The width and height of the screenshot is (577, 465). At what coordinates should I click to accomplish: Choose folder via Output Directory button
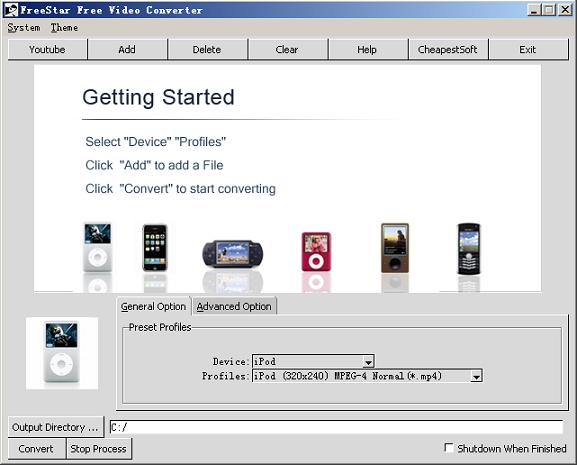tap(56, 427)
